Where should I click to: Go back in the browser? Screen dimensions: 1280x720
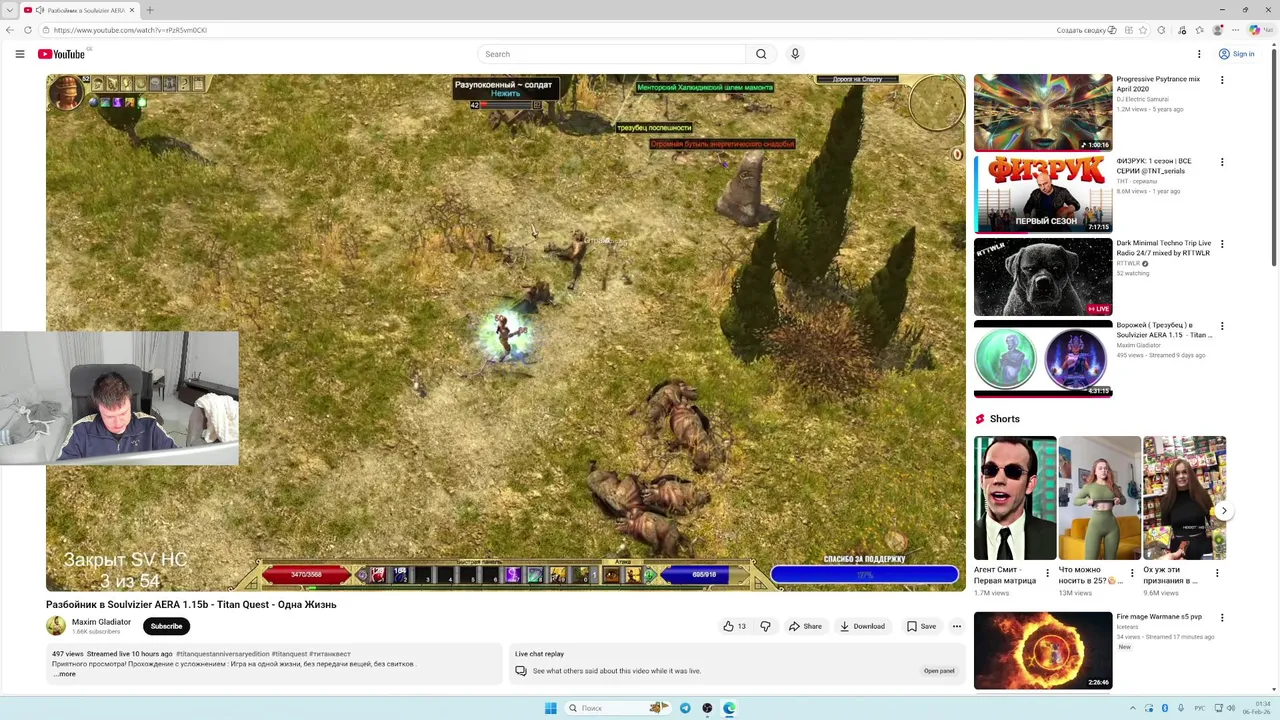10,30
